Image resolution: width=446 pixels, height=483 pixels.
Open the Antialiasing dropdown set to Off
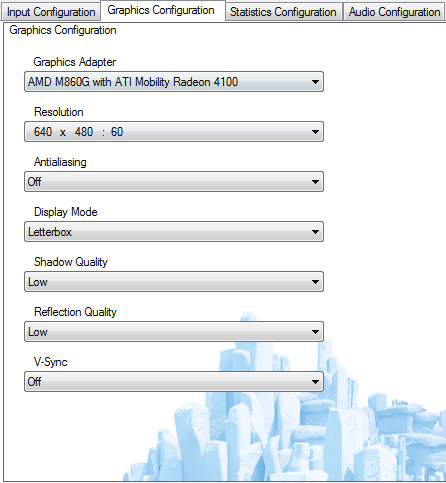(x=174, y=182)
